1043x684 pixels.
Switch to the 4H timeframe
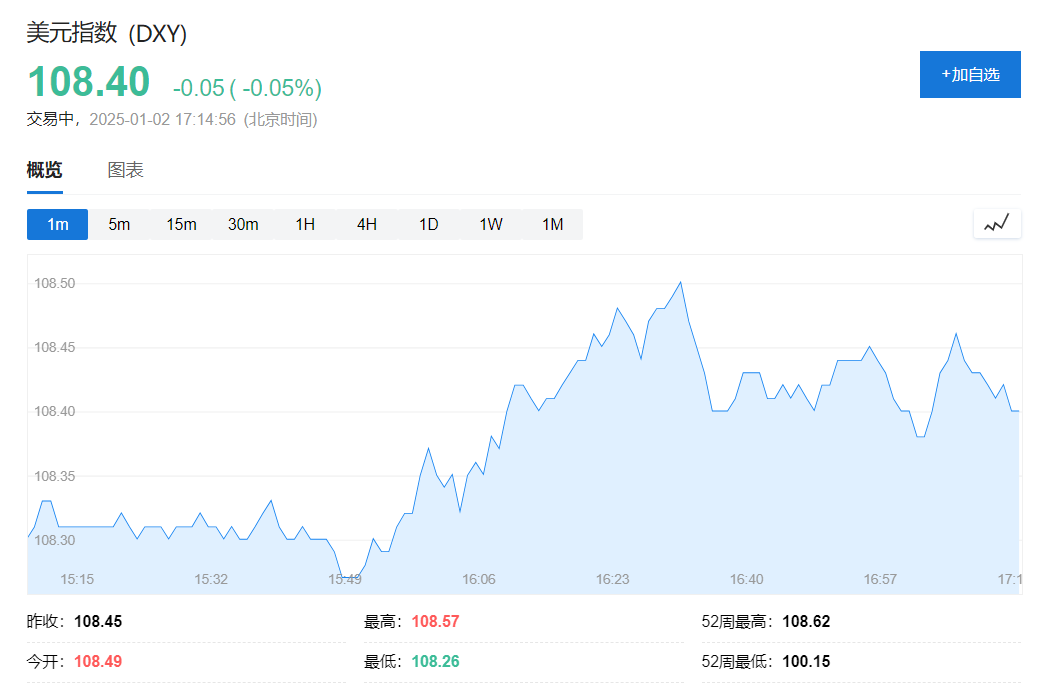tap(366, 224)
